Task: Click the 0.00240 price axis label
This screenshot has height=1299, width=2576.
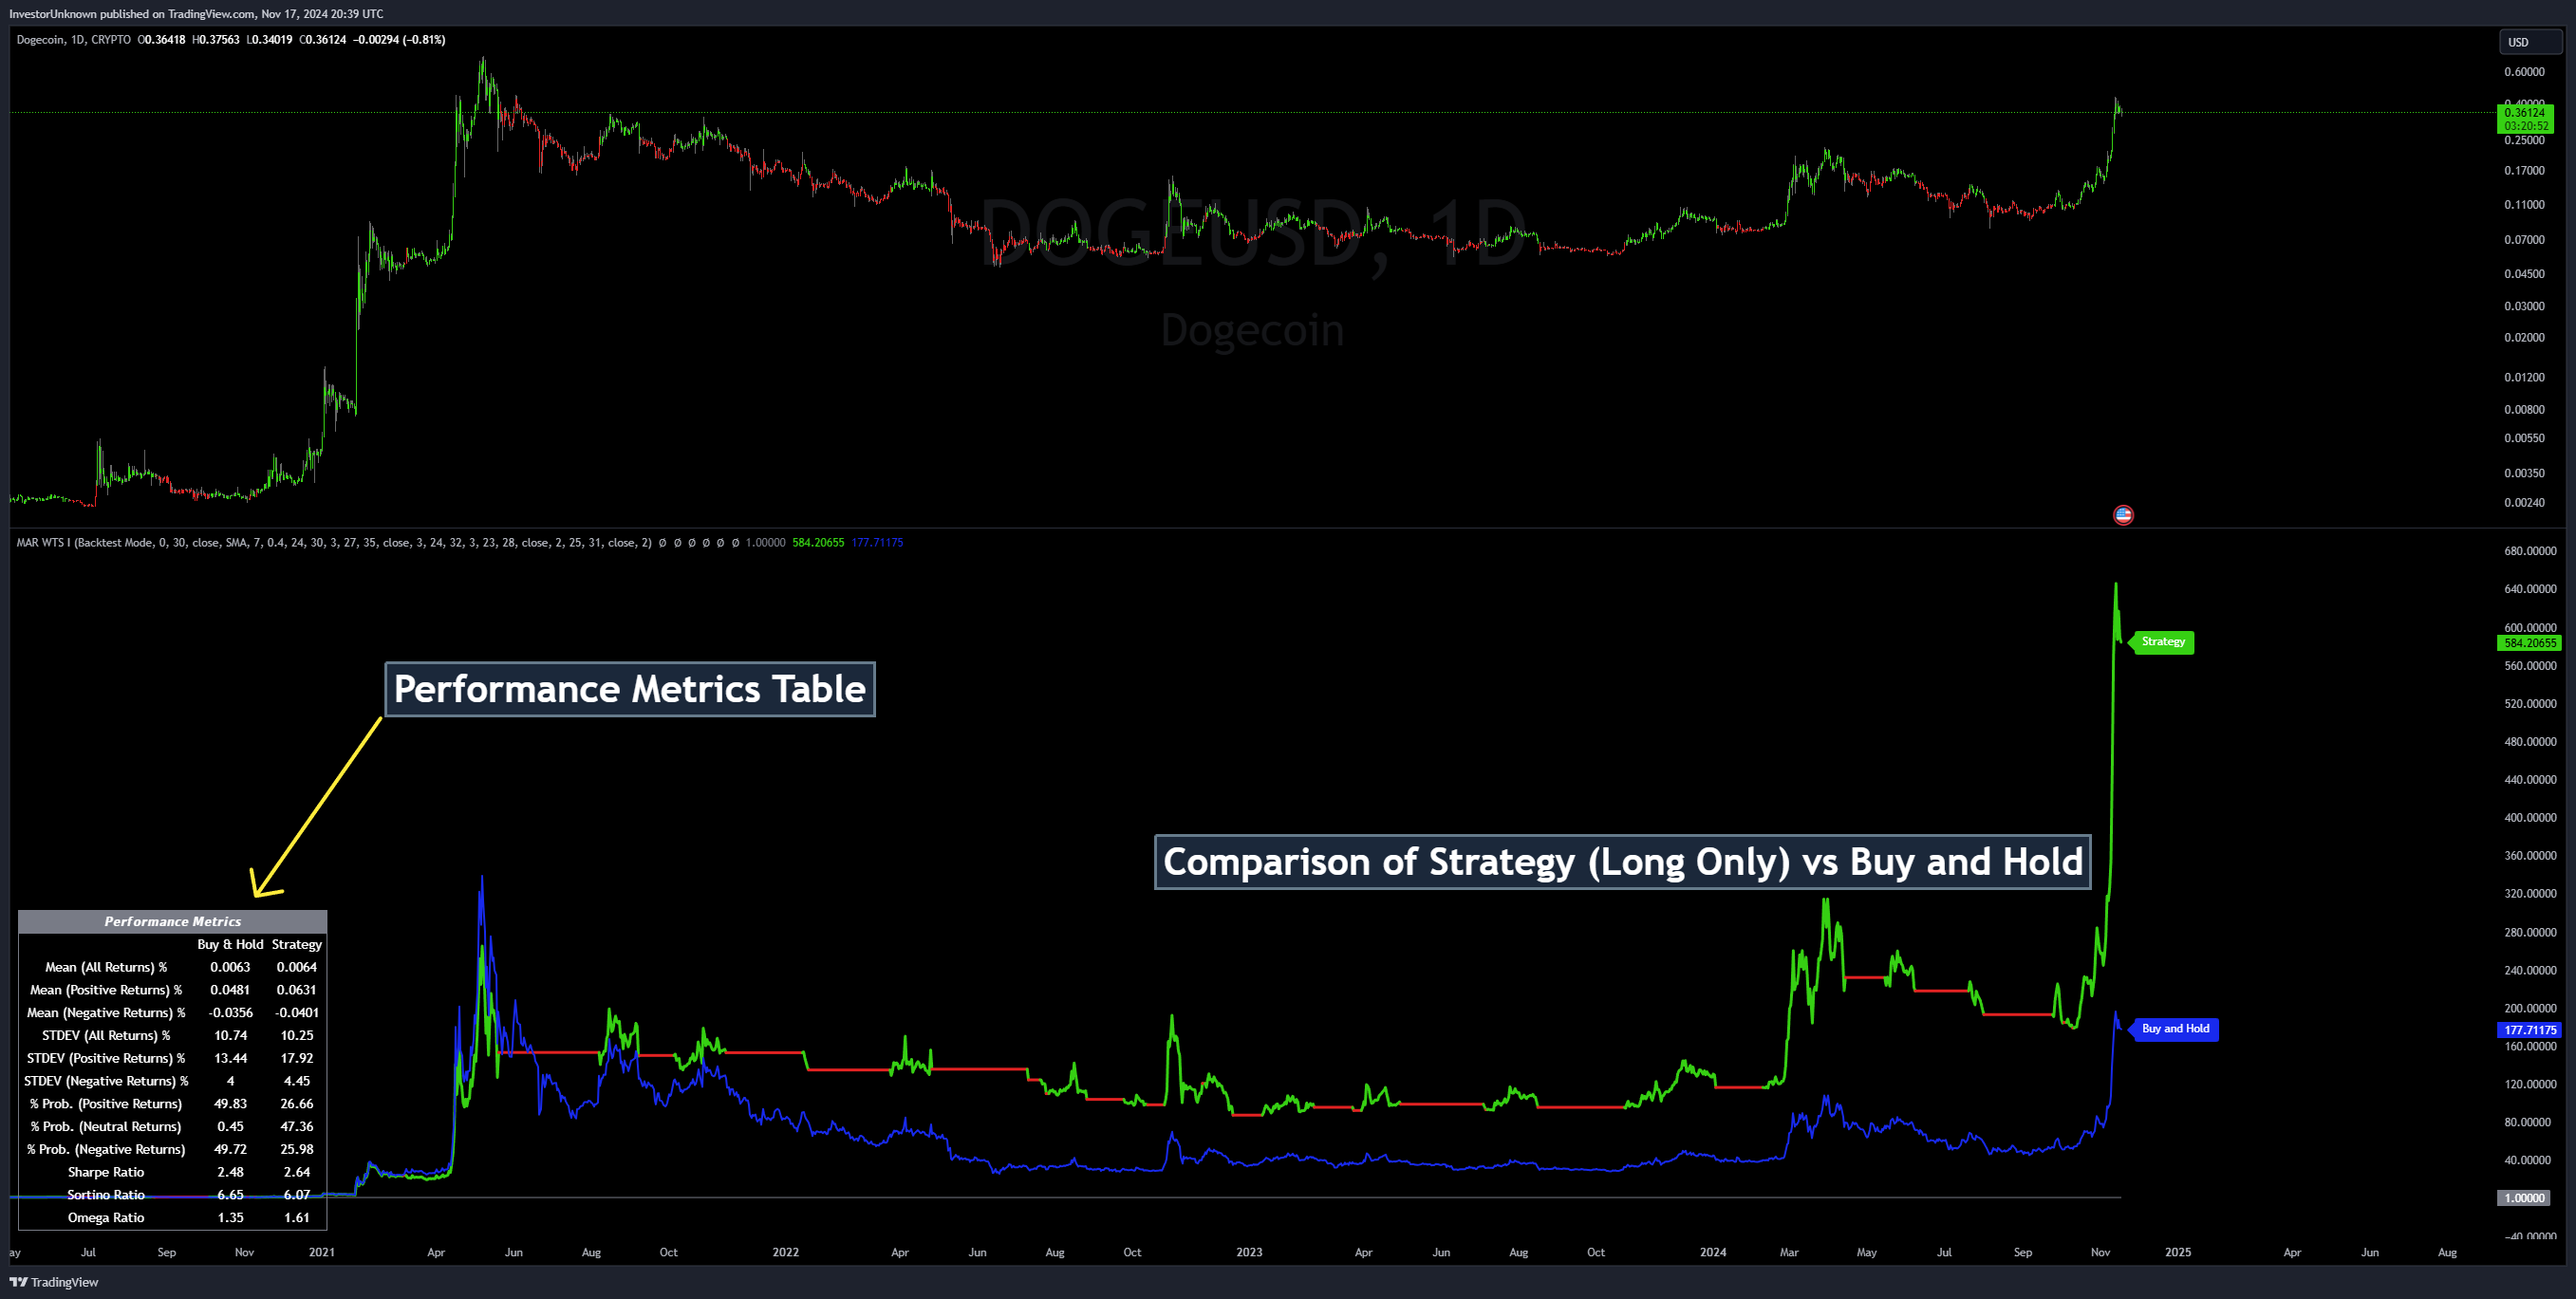Action: pos(2524,503)
